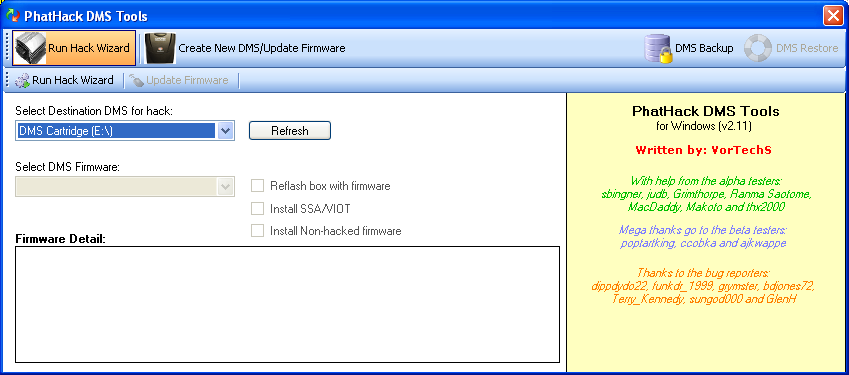
Task: Click the locked database DMS Backup icon
Action: [658, 48]
